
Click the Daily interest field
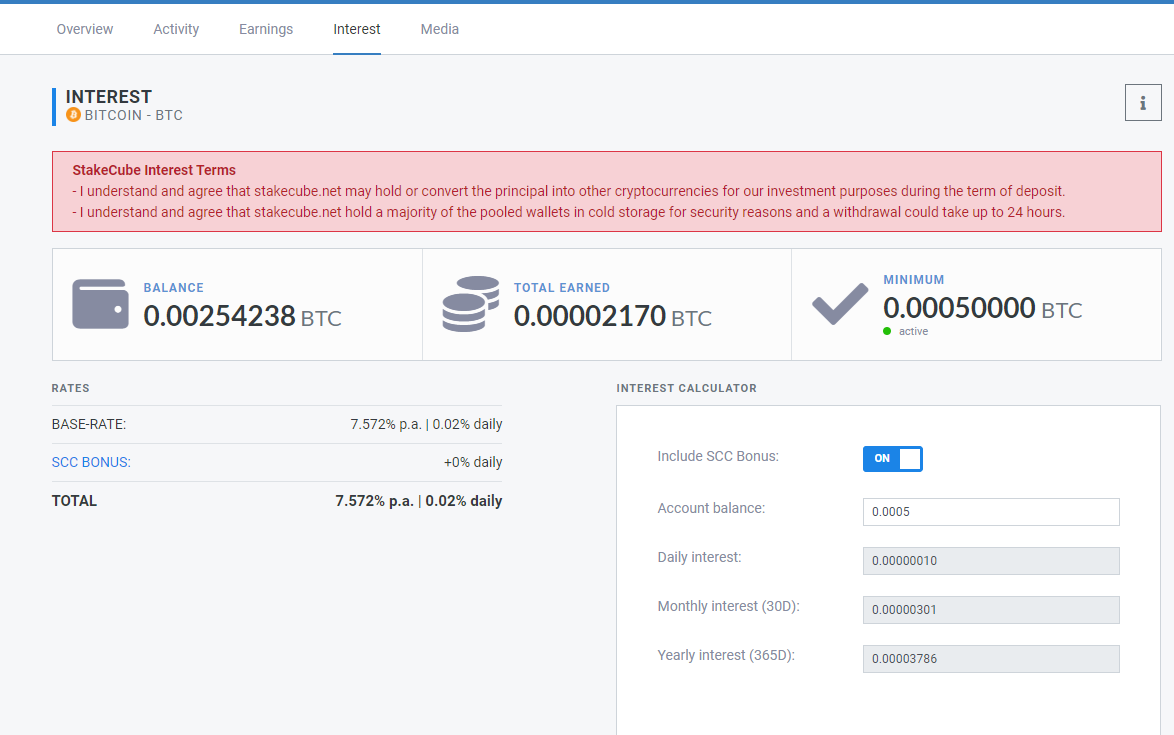[991, 561]
